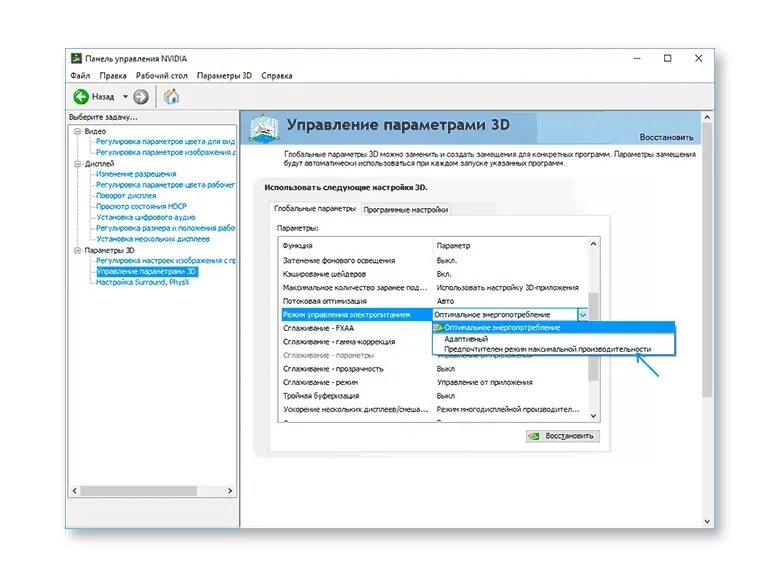Screen dimensions: 780x577
Task: Open Регулировка параметров изображения для видео
Action: 166,152
